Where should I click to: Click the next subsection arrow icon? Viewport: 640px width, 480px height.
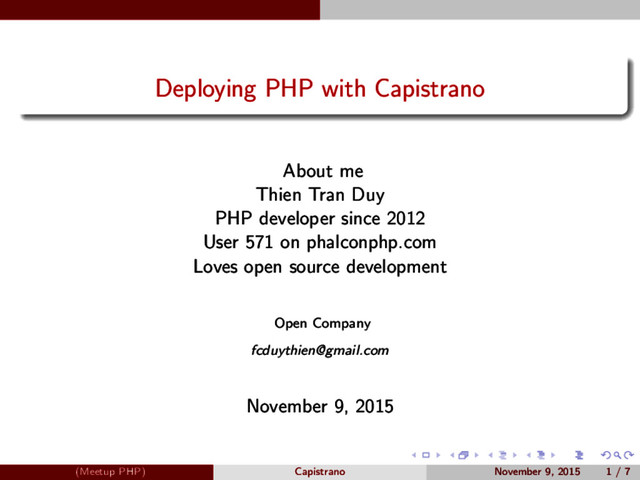coord(515,455)
